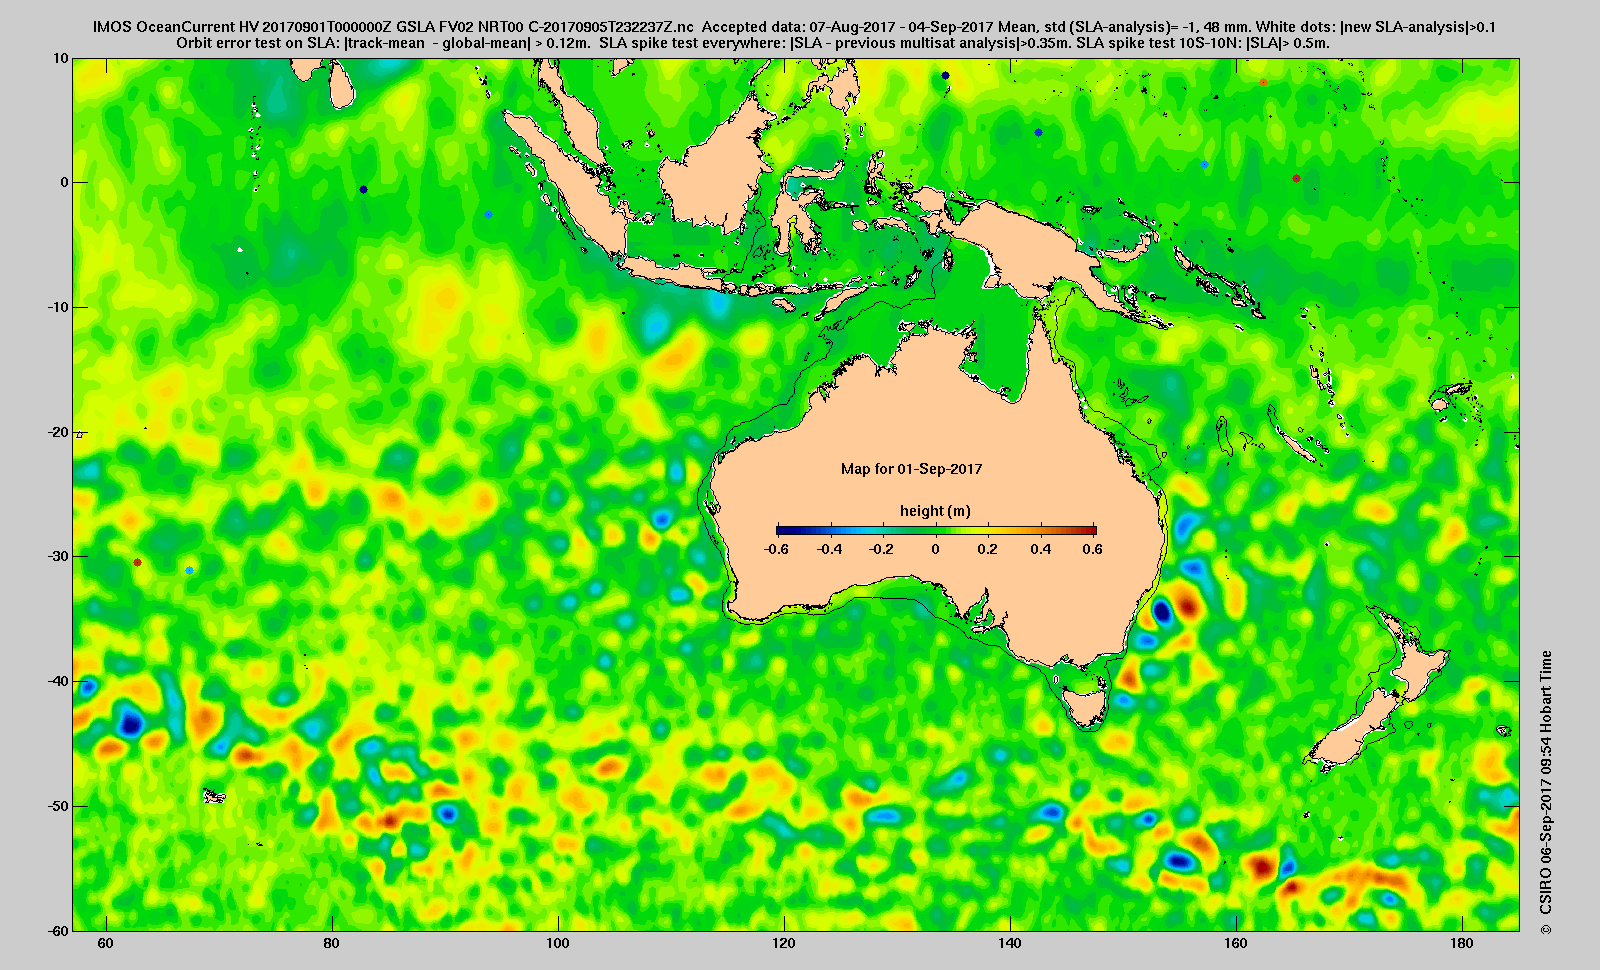The image size is (1600, 970).
Task: Click the orange dot near 162E 8N
Action: pos(1263,82)
